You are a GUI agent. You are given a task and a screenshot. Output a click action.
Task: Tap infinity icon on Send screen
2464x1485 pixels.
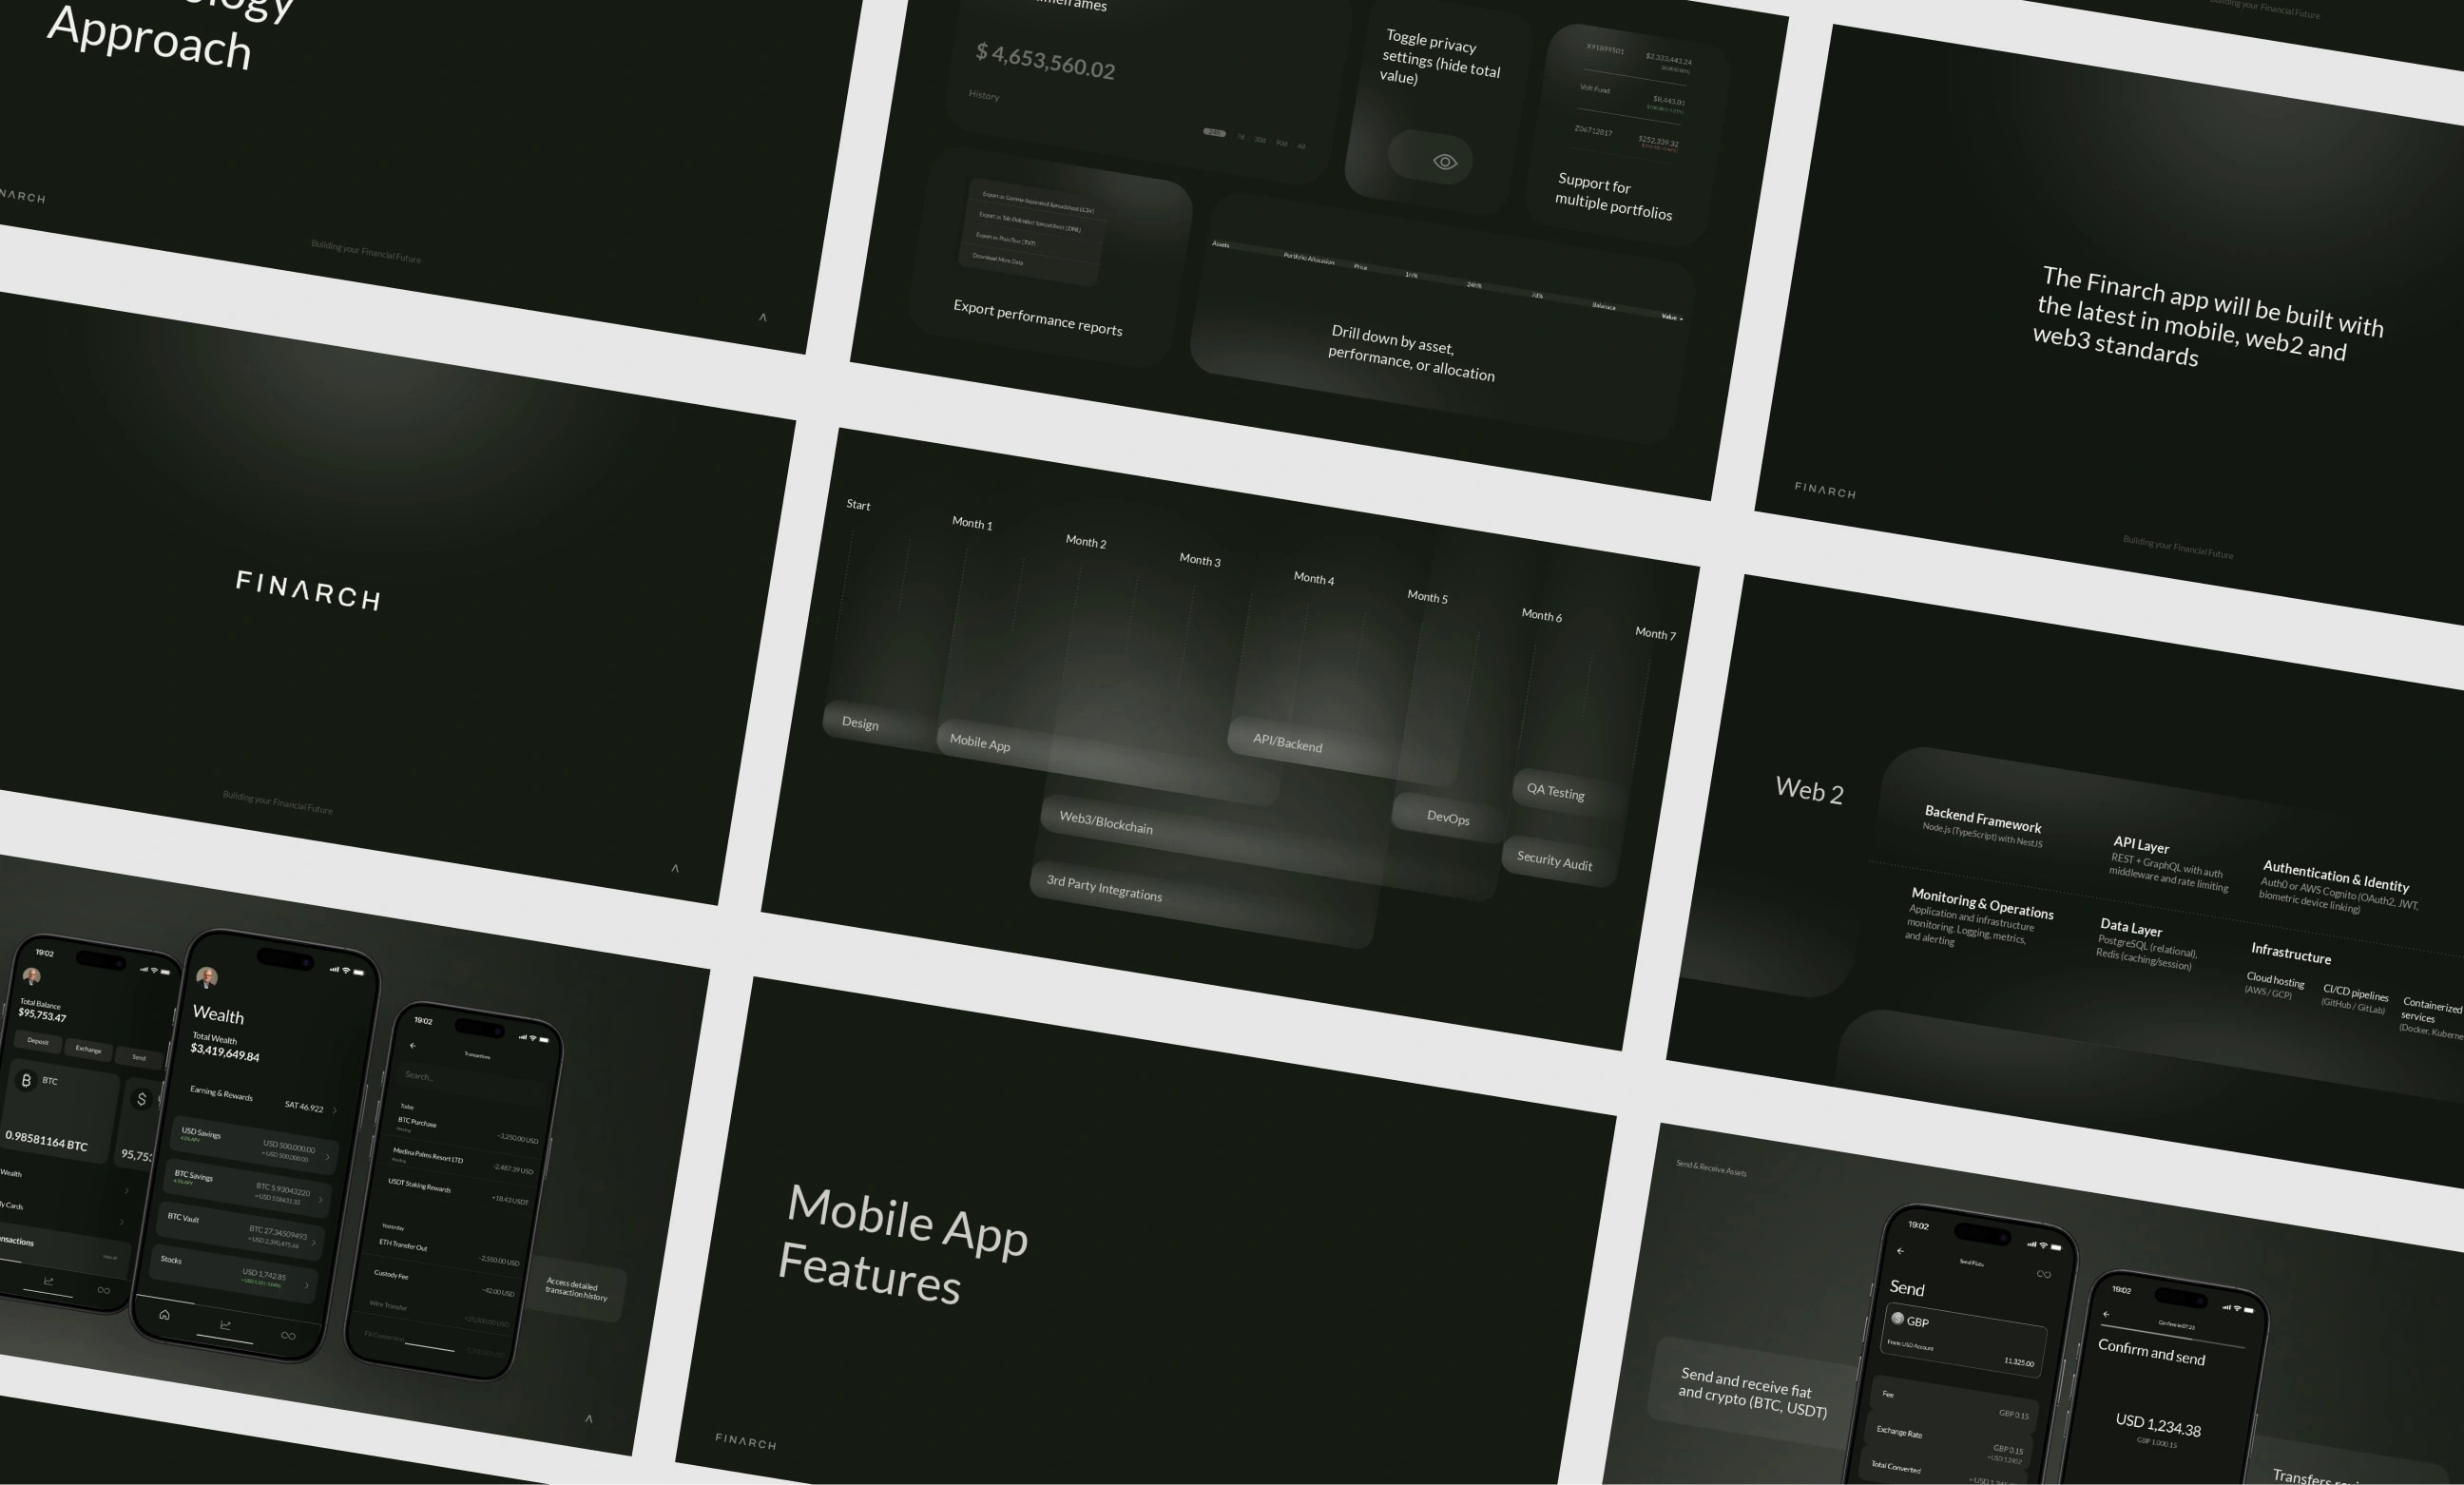2043,1274
